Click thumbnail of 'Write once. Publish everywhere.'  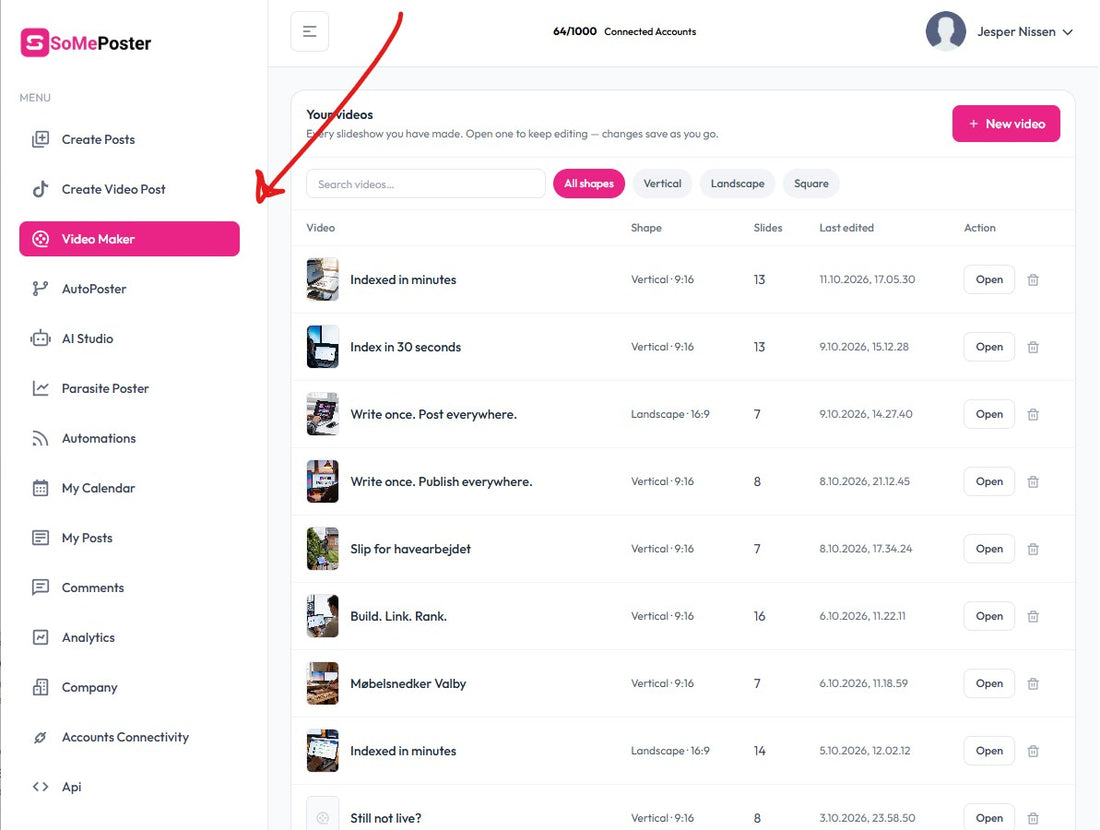[323, 481]
